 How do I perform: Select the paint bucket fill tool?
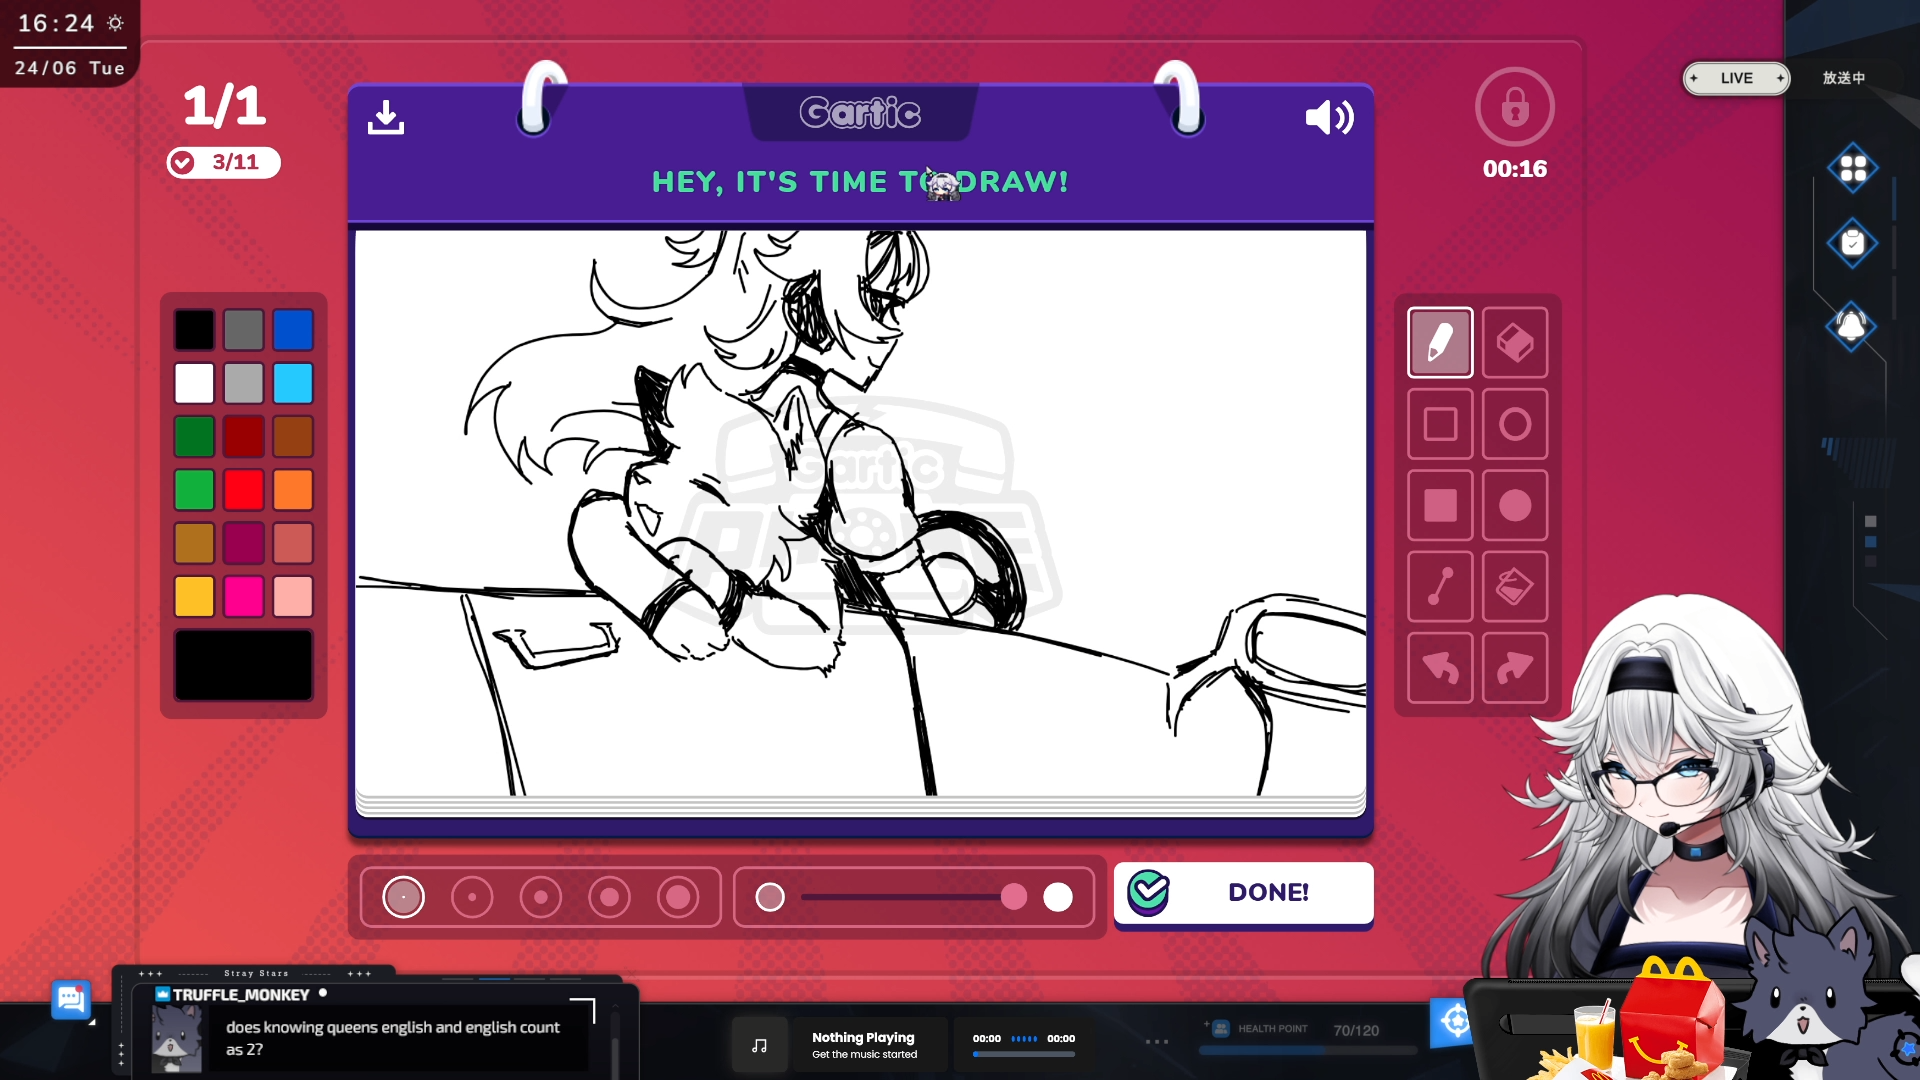[x=1515, y=586]
